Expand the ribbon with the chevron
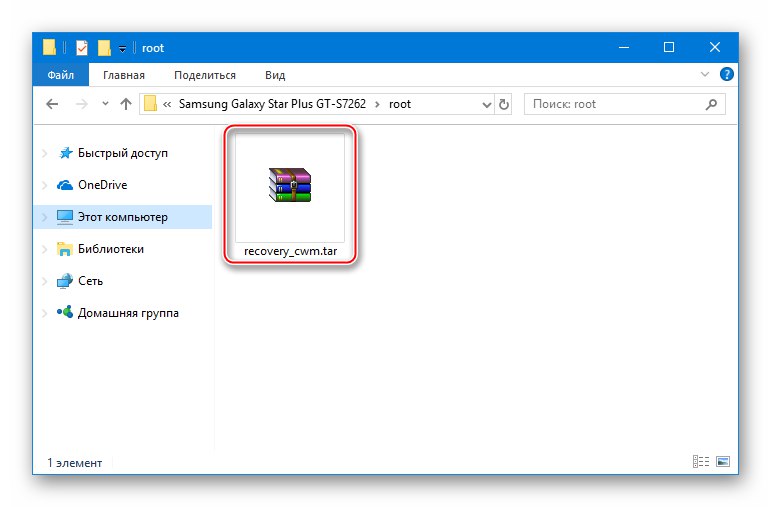 [x=705, y=74]
